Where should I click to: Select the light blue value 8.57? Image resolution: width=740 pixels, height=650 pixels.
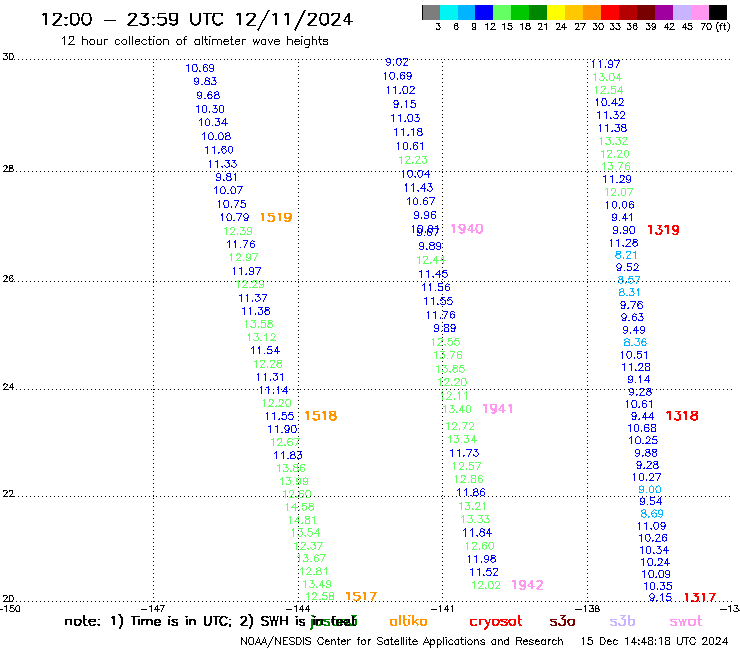tap(629, 280)
